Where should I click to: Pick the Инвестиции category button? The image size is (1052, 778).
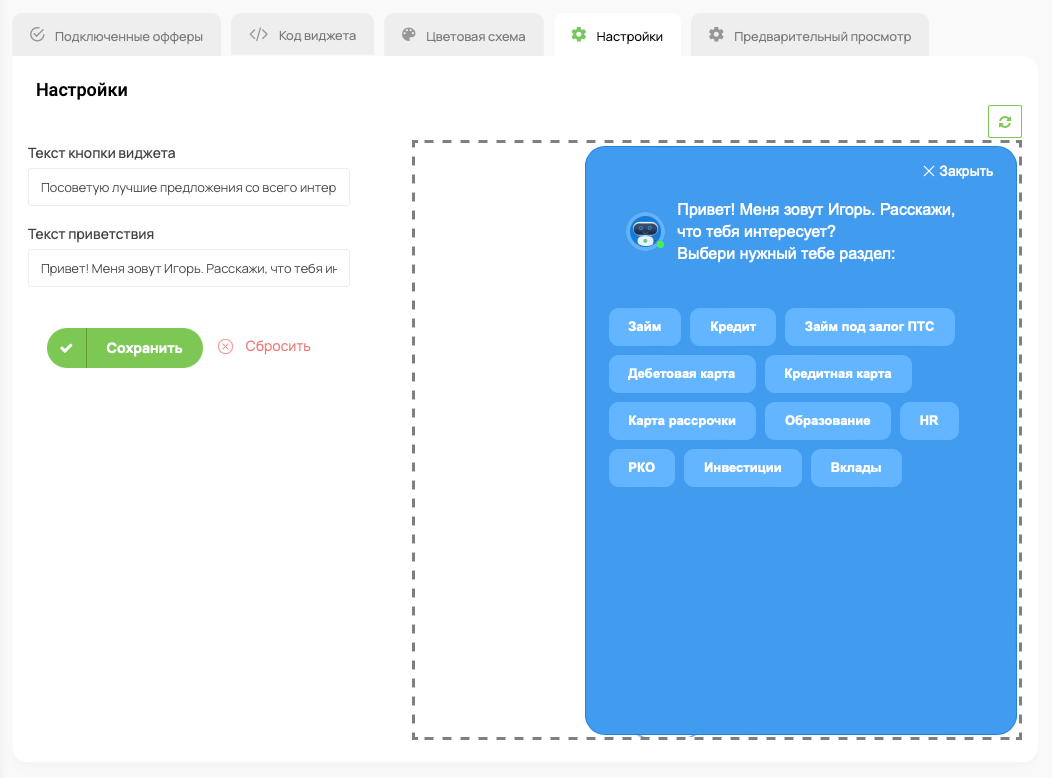point(742,468)
